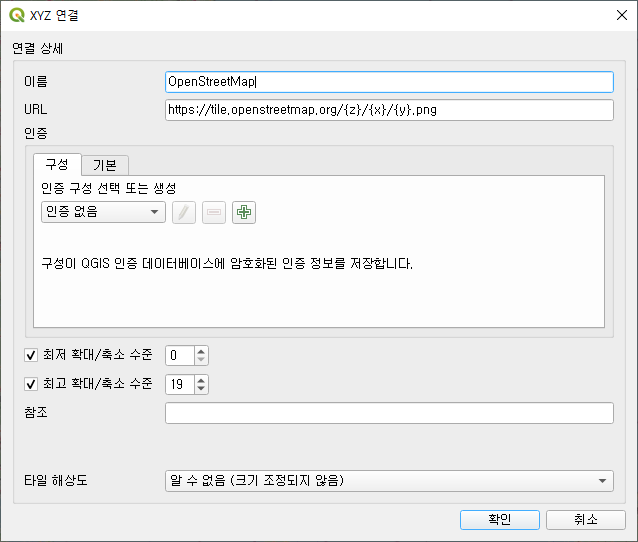The height and width of the screenshot is (542, 638).
Task: Click the maximum zoom value 19 field
Action: click(x=180, y=384)
